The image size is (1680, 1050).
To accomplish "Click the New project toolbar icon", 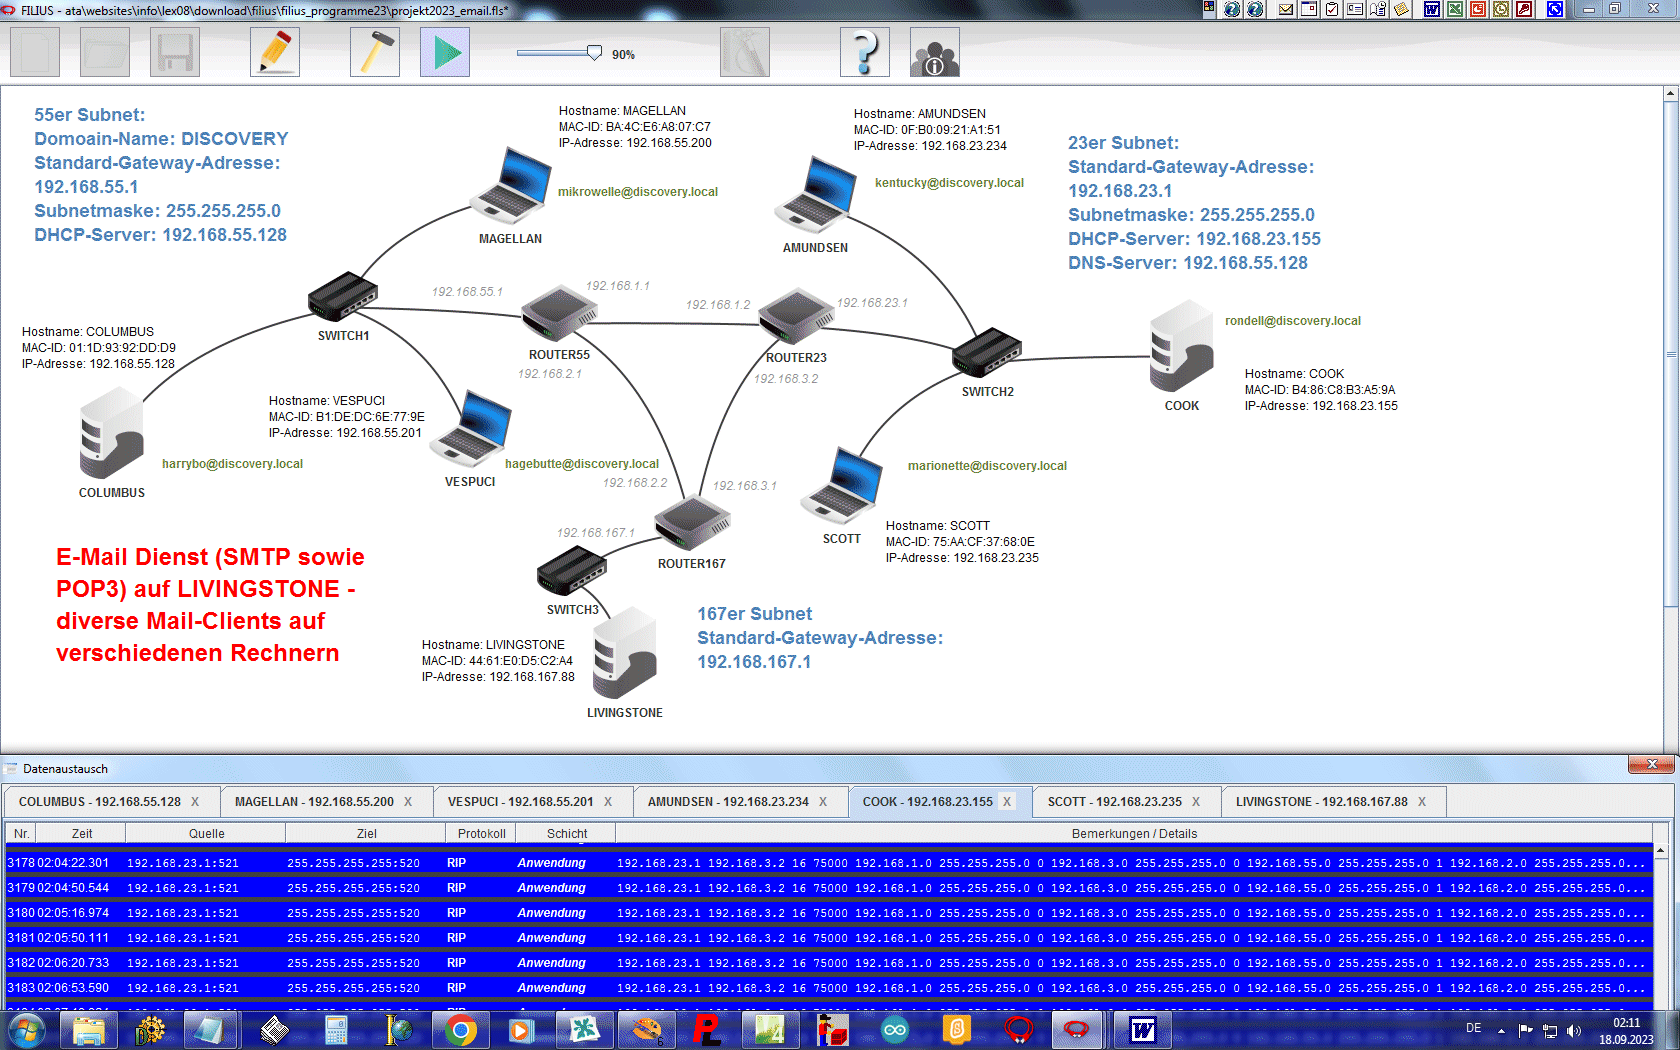I will [35, 52].
